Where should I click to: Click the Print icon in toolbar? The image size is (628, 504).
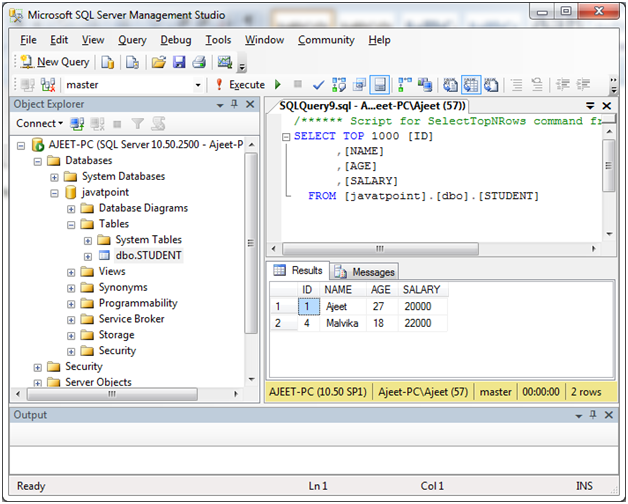tap(199, 62)
